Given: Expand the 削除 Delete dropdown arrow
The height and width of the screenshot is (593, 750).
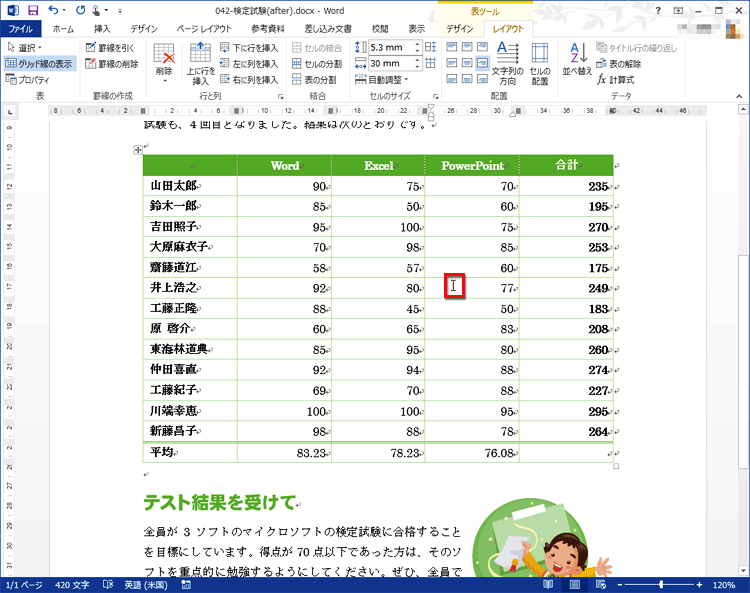Looking at the screenshot, I should coord(164,81).
